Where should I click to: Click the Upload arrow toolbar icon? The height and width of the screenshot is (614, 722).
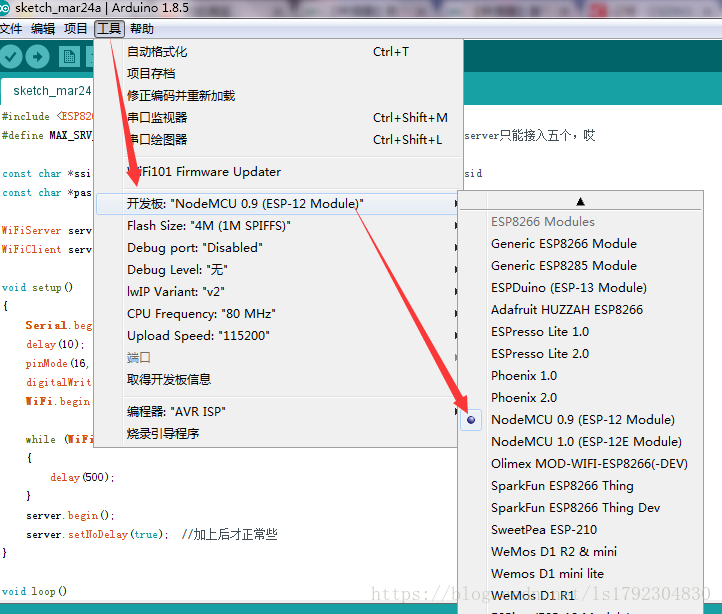[38, 57]
